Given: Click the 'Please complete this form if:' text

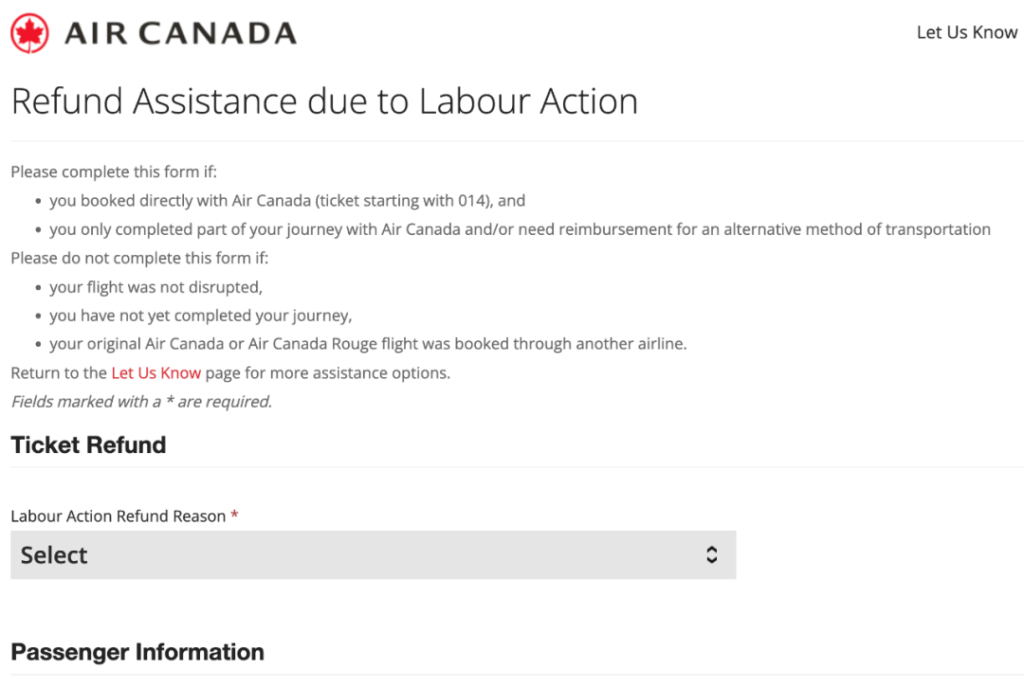Looking at the screenshot, I should (x=114, y=172).
